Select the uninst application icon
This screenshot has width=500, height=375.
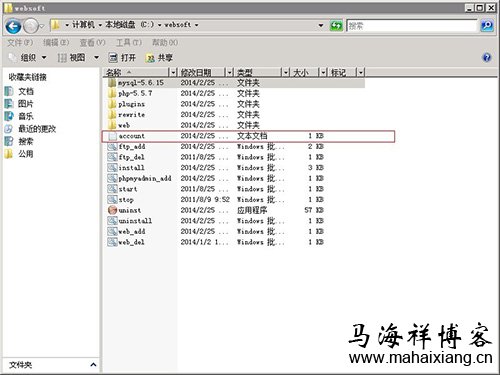[112, 210]
